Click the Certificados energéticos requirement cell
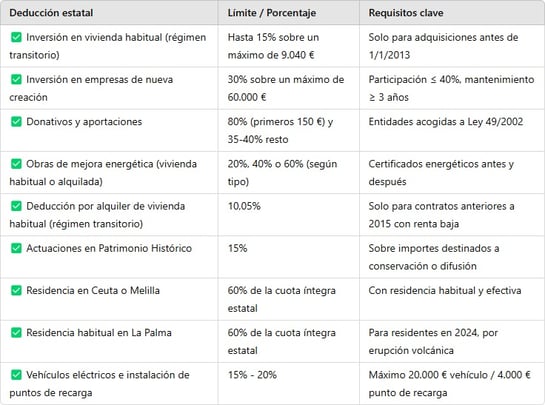Image resolution: width=545 pixels, height=405 pixels. [x=452, y=172]
